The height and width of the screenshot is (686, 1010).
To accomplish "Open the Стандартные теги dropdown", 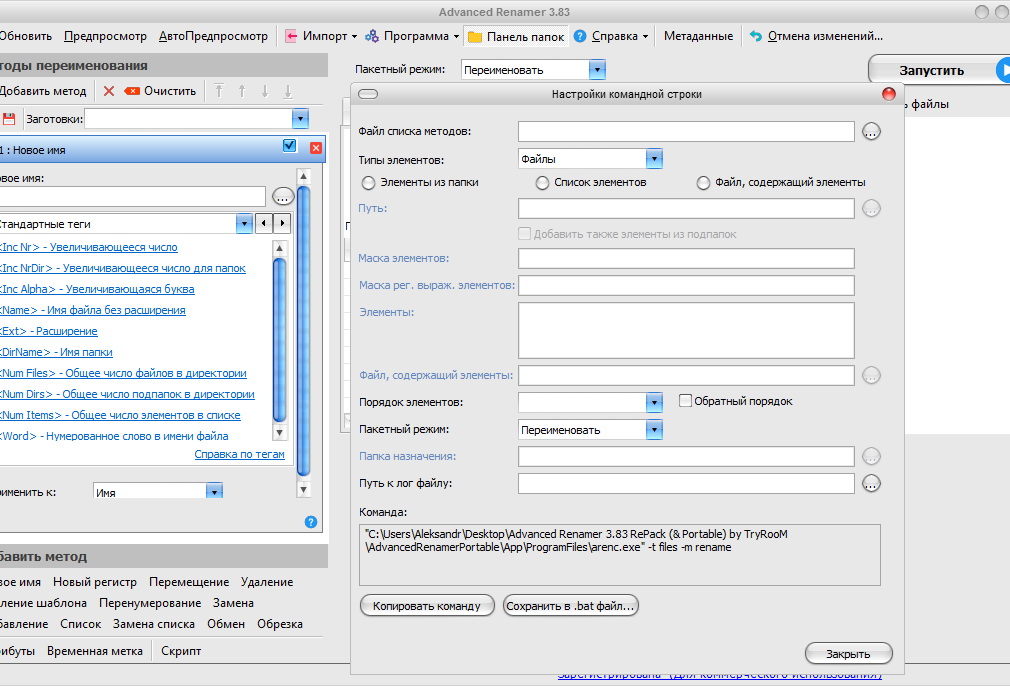I will pyautogui.click(x=244, y=224).
